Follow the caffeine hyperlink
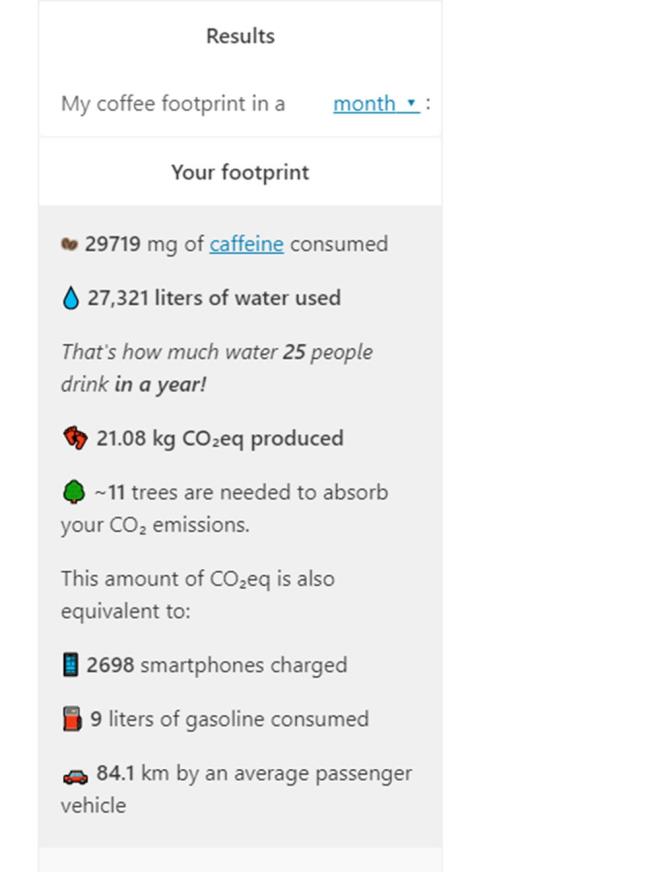Image resolution: width=660 pixels, height=872 pixels. [x=246, y=244]
